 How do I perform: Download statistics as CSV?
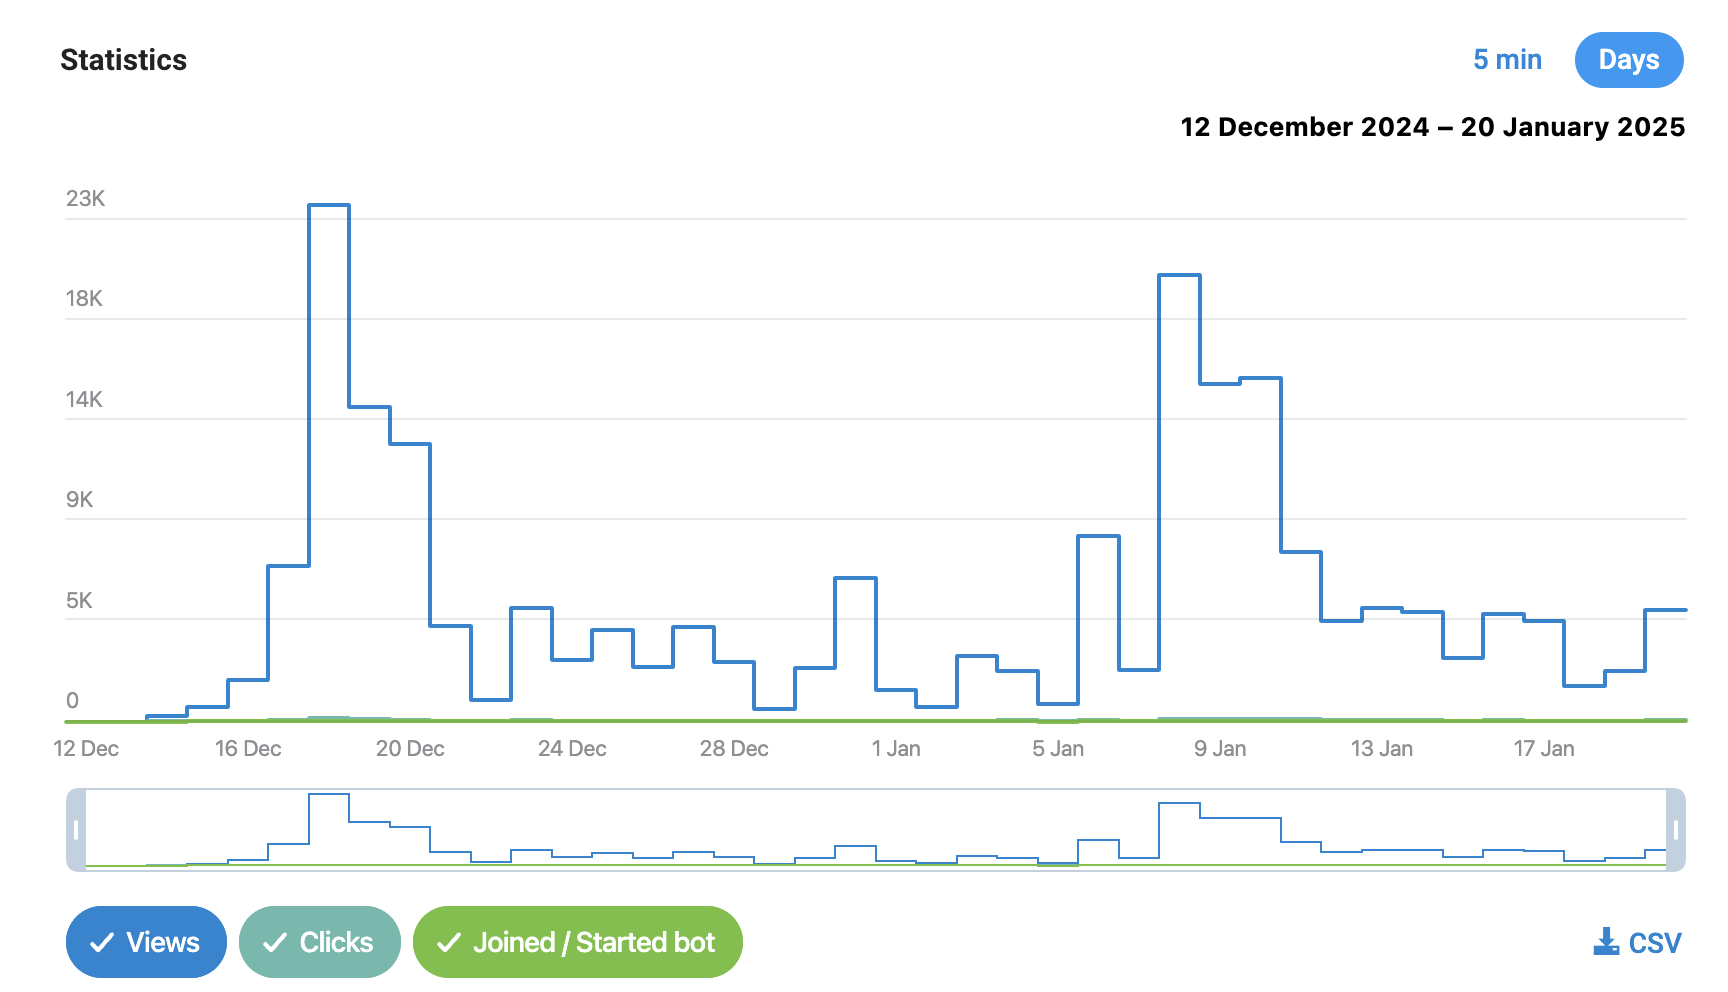point(1637,942)
